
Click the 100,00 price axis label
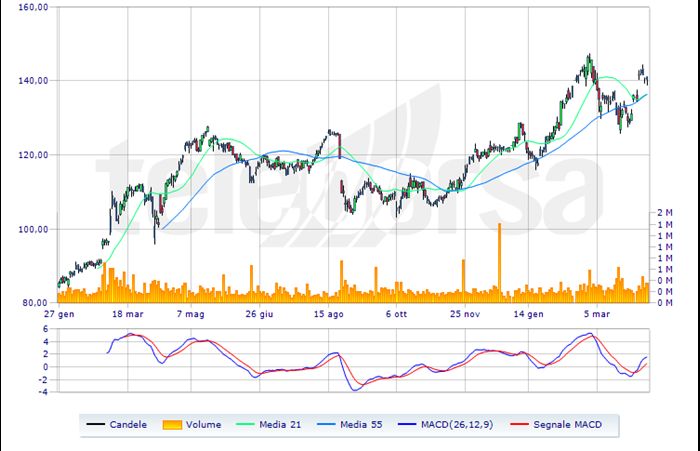coord(34,229)
